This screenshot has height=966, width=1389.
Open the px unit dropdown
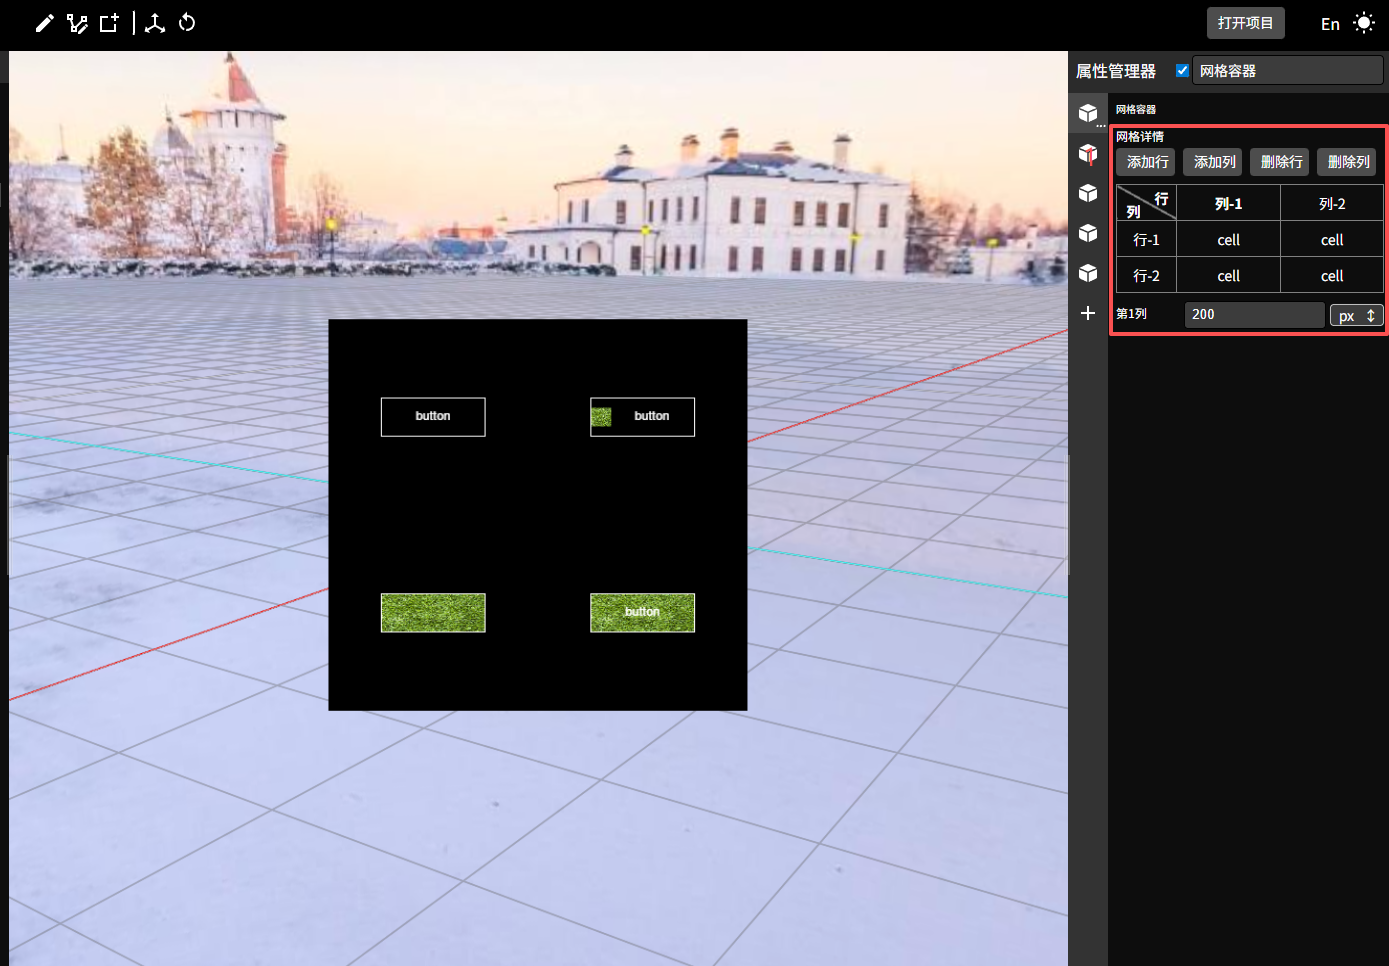point(1356,315)
